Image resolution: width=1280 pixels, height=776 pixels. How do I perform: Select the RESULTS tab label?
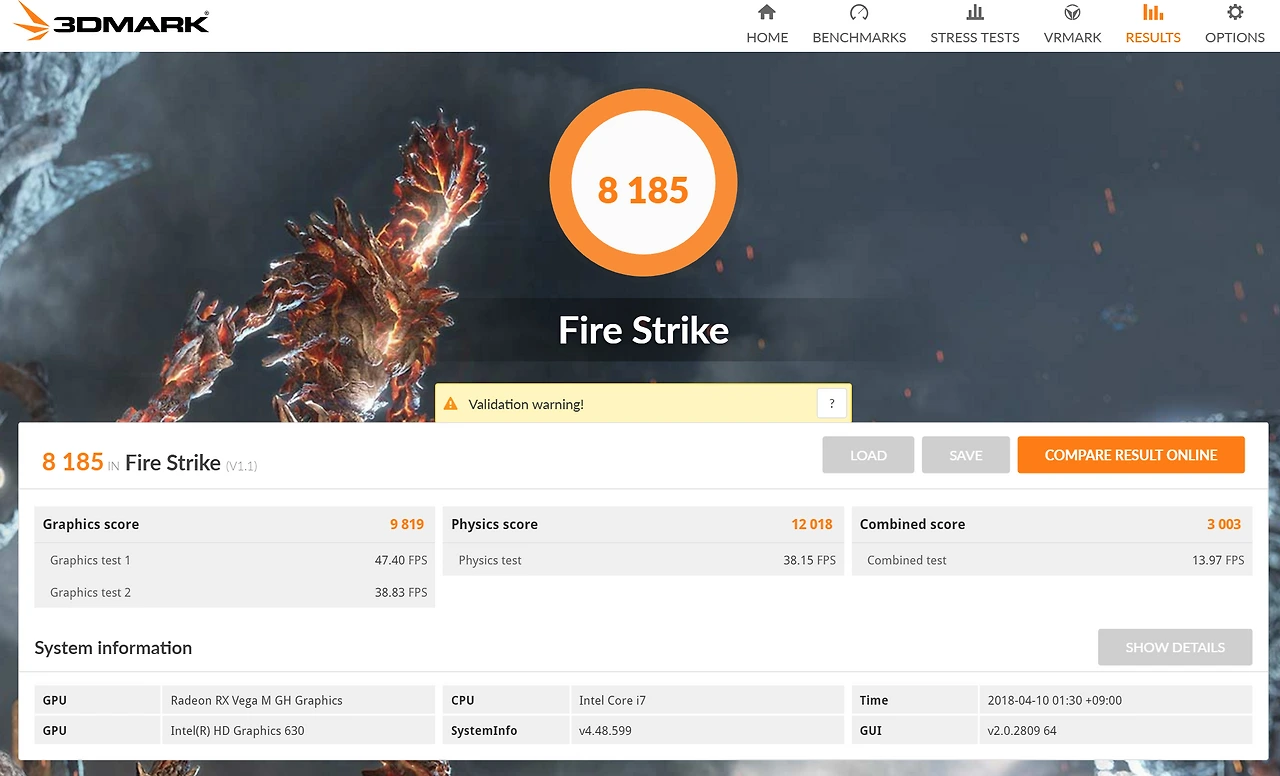1153,38
